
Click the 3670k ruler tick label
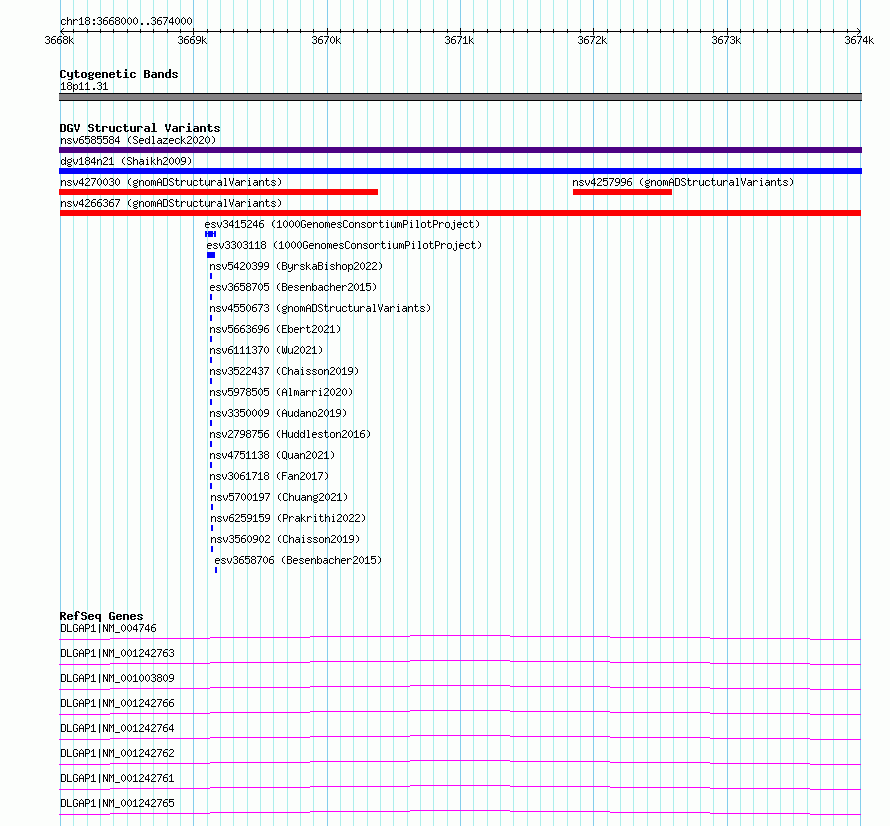point(326,40)
